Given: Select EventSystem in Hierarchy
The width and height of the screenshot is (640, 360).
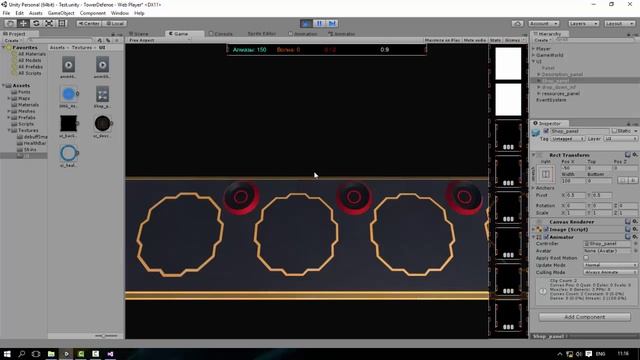Looking at the screenshot, I should coord(551,100).
